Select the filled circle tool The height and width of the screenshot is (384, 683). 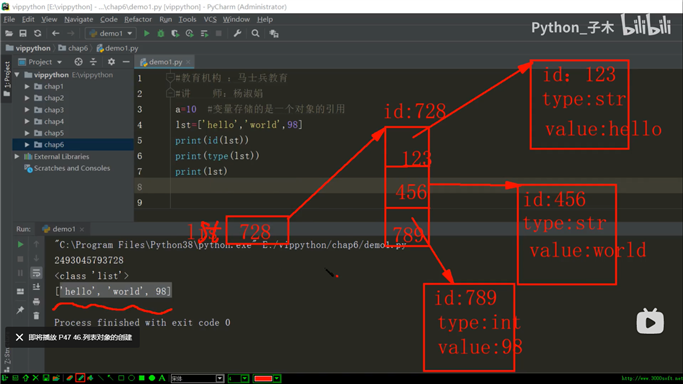click(152, 378)
